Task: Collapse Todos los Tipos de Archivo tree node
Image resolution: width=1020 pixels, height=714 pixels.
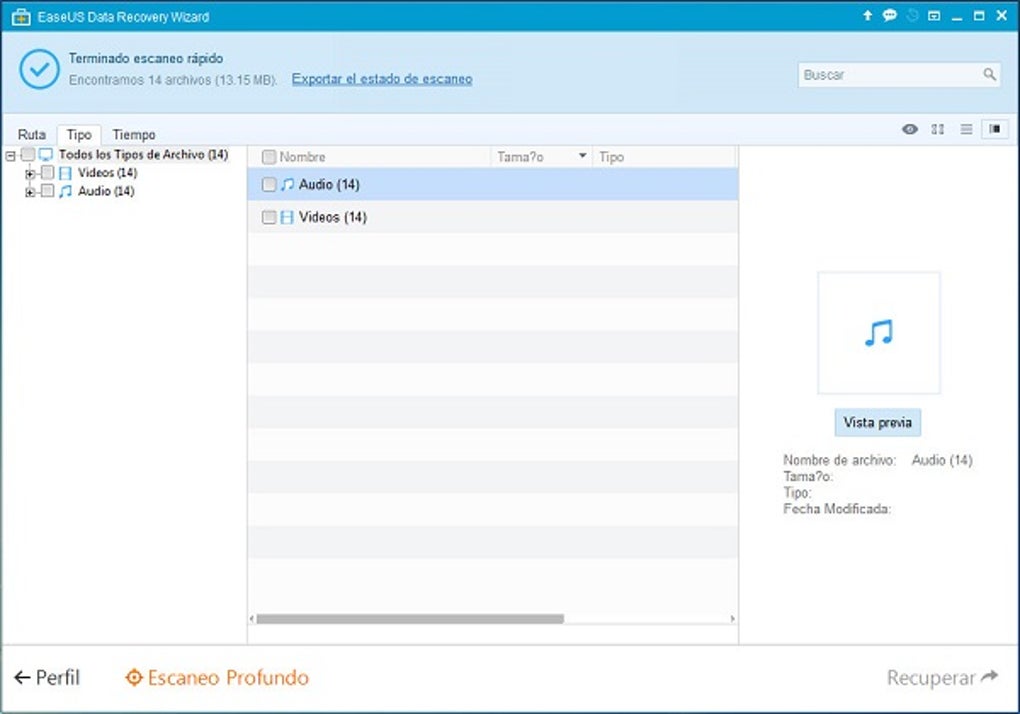Action: pos(10,155)
